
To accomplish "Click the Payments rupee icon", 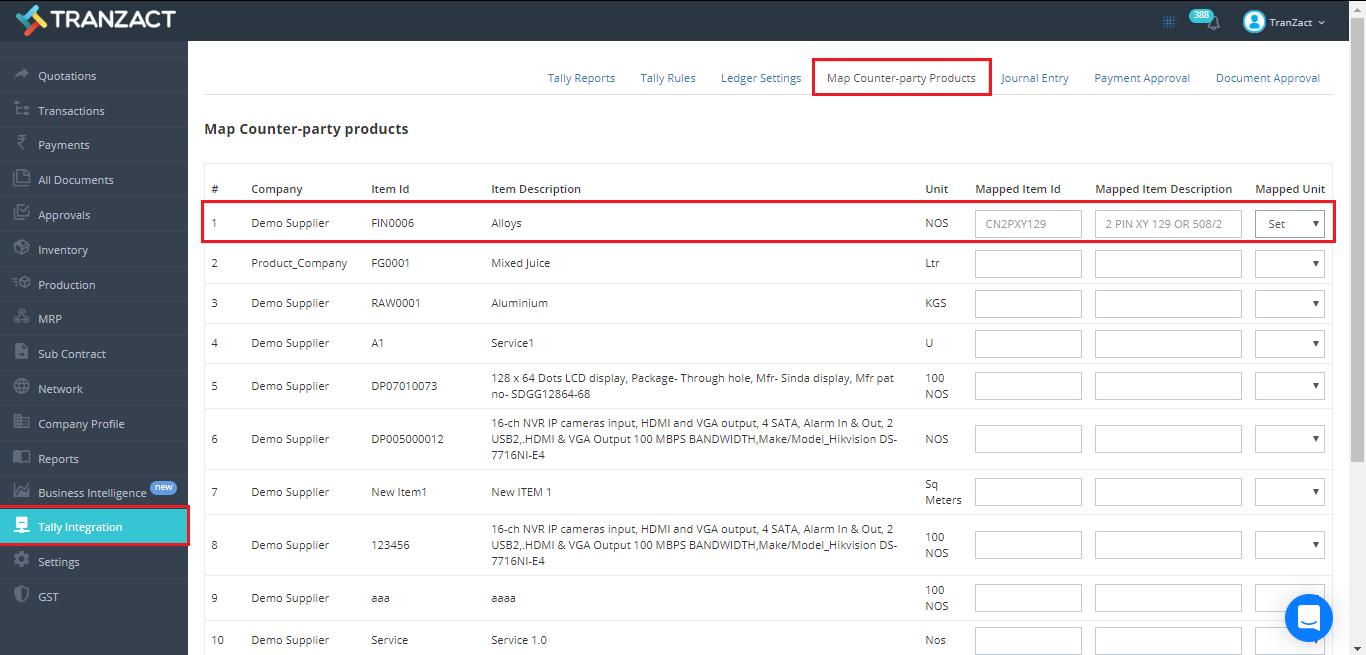I will tap(21, 144).
